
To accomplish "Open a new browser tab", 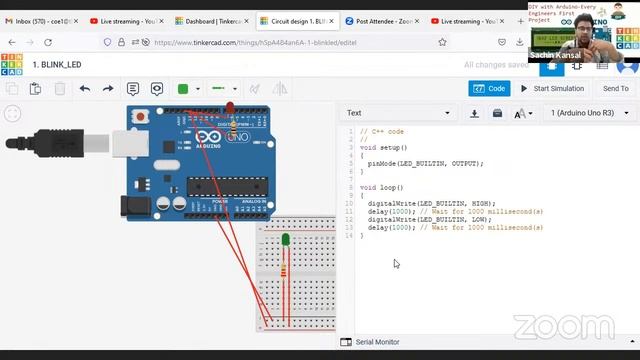I will 520,21.
